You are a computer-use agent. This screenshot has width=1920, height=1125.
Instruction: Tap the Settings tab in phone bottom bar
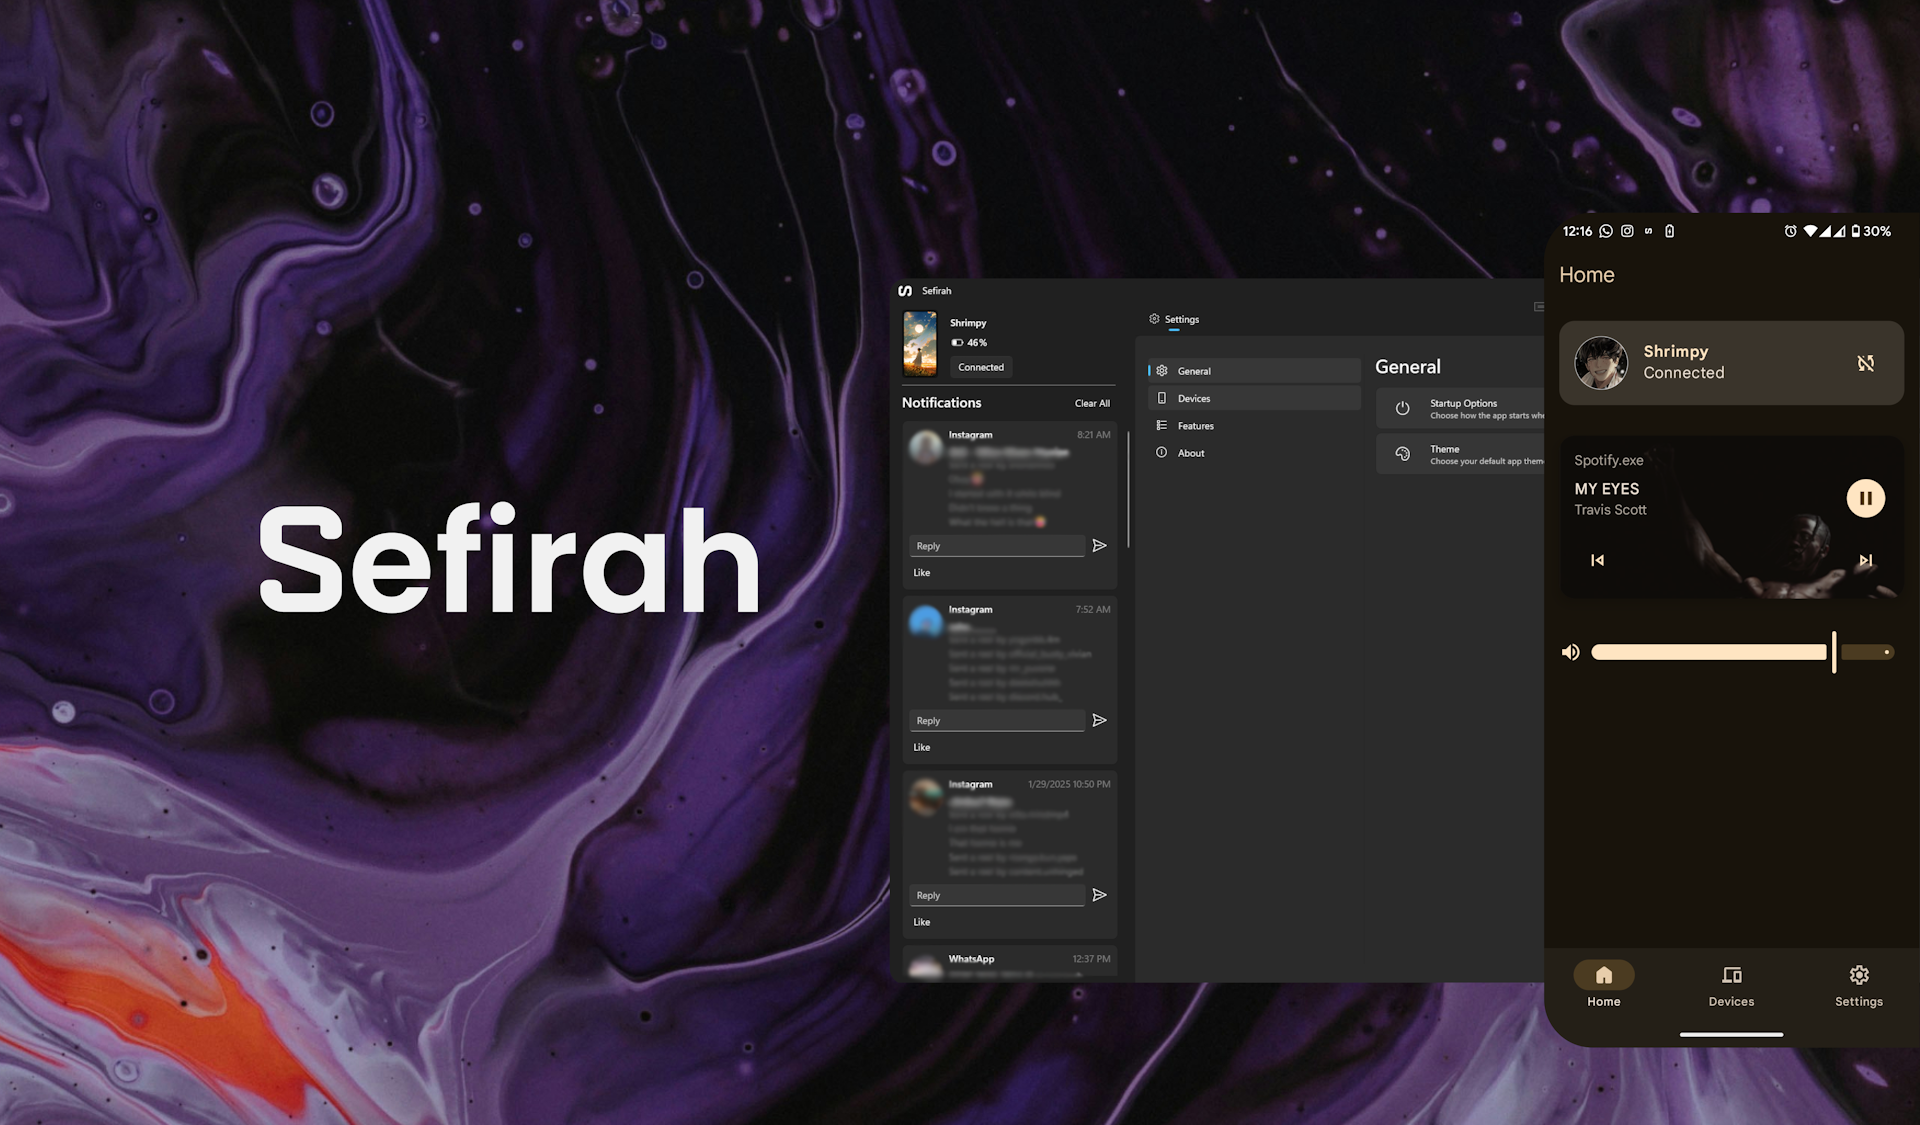[1858, 985]
